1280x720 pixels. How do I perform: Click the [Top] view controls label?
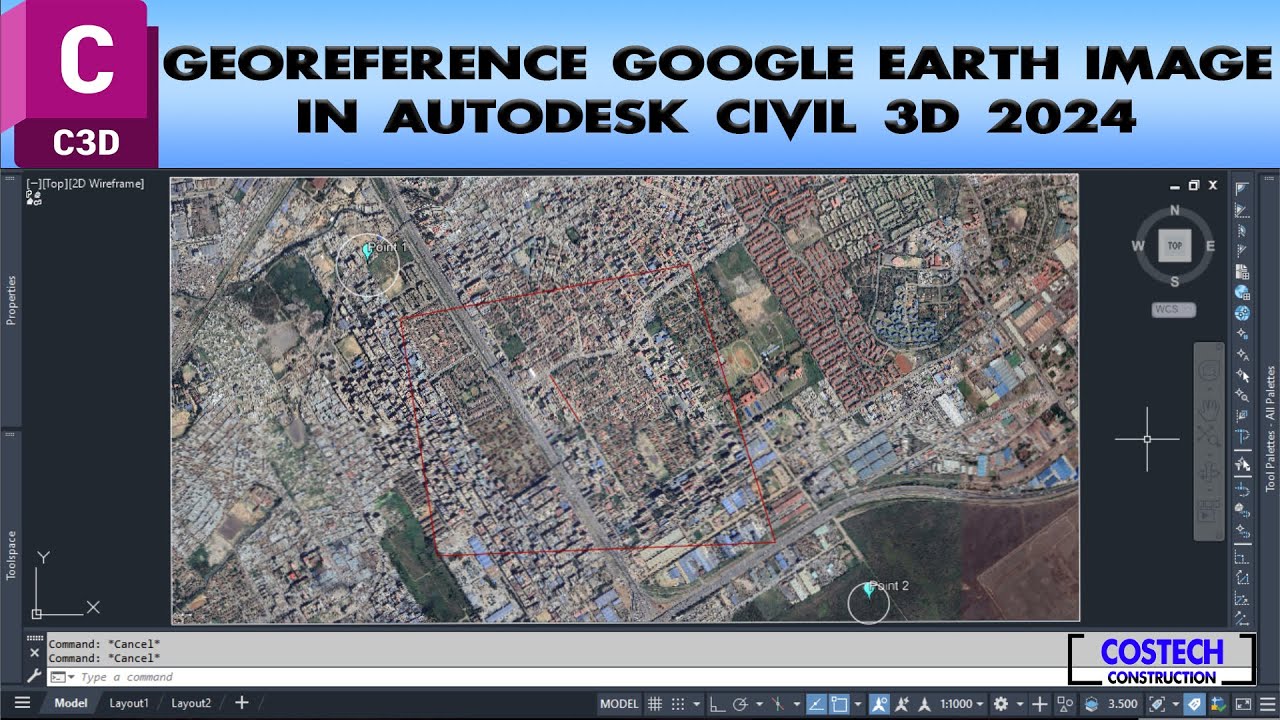53,184
